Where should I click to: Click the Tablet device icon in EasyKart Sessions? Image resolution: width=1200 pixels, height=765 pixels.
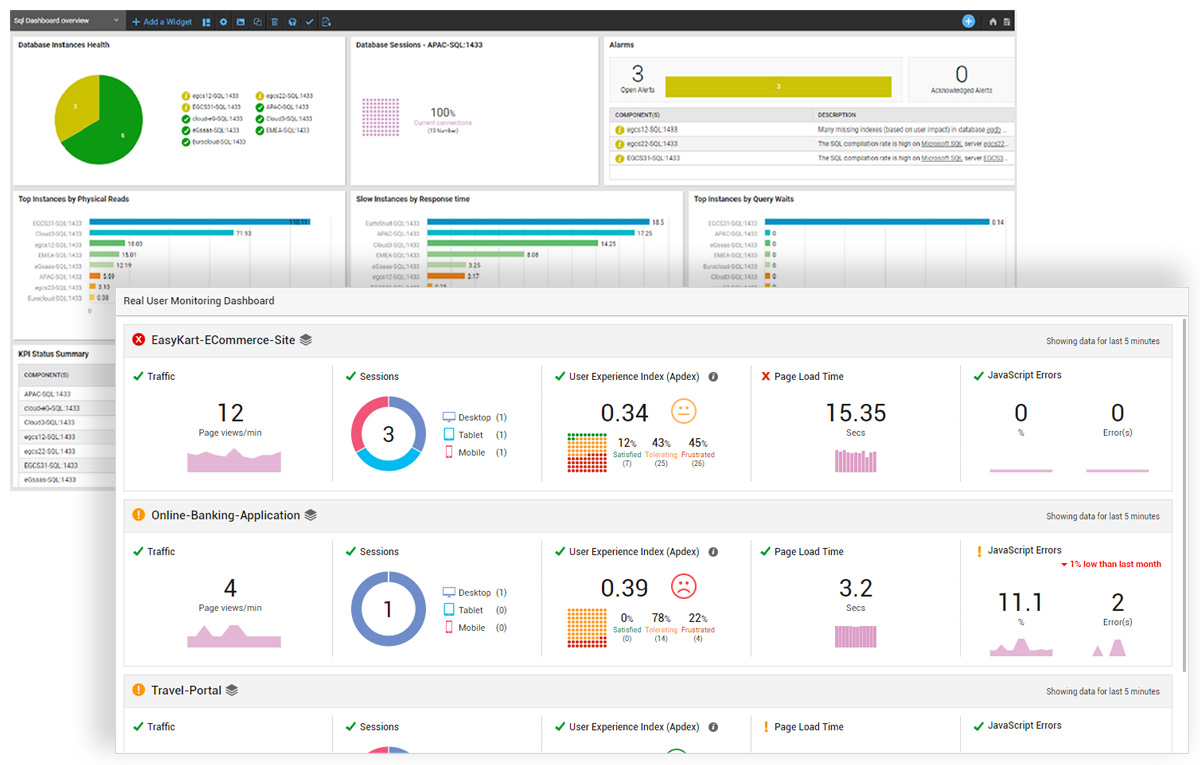(x=449, y=435)
